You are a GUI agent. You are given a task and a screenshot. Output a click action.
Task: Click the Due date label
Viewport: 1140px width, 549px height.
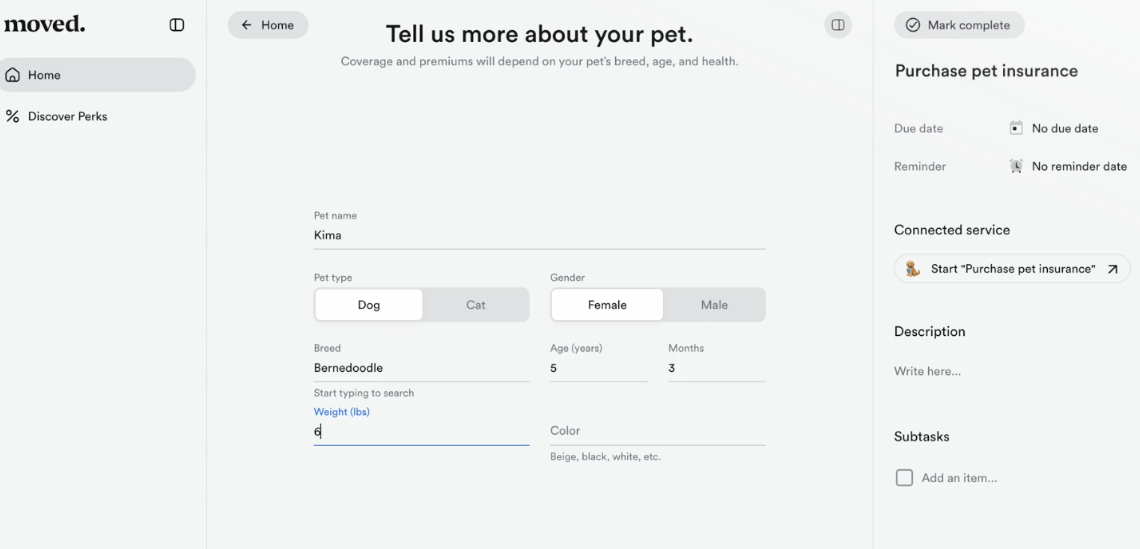coord(918,129)
